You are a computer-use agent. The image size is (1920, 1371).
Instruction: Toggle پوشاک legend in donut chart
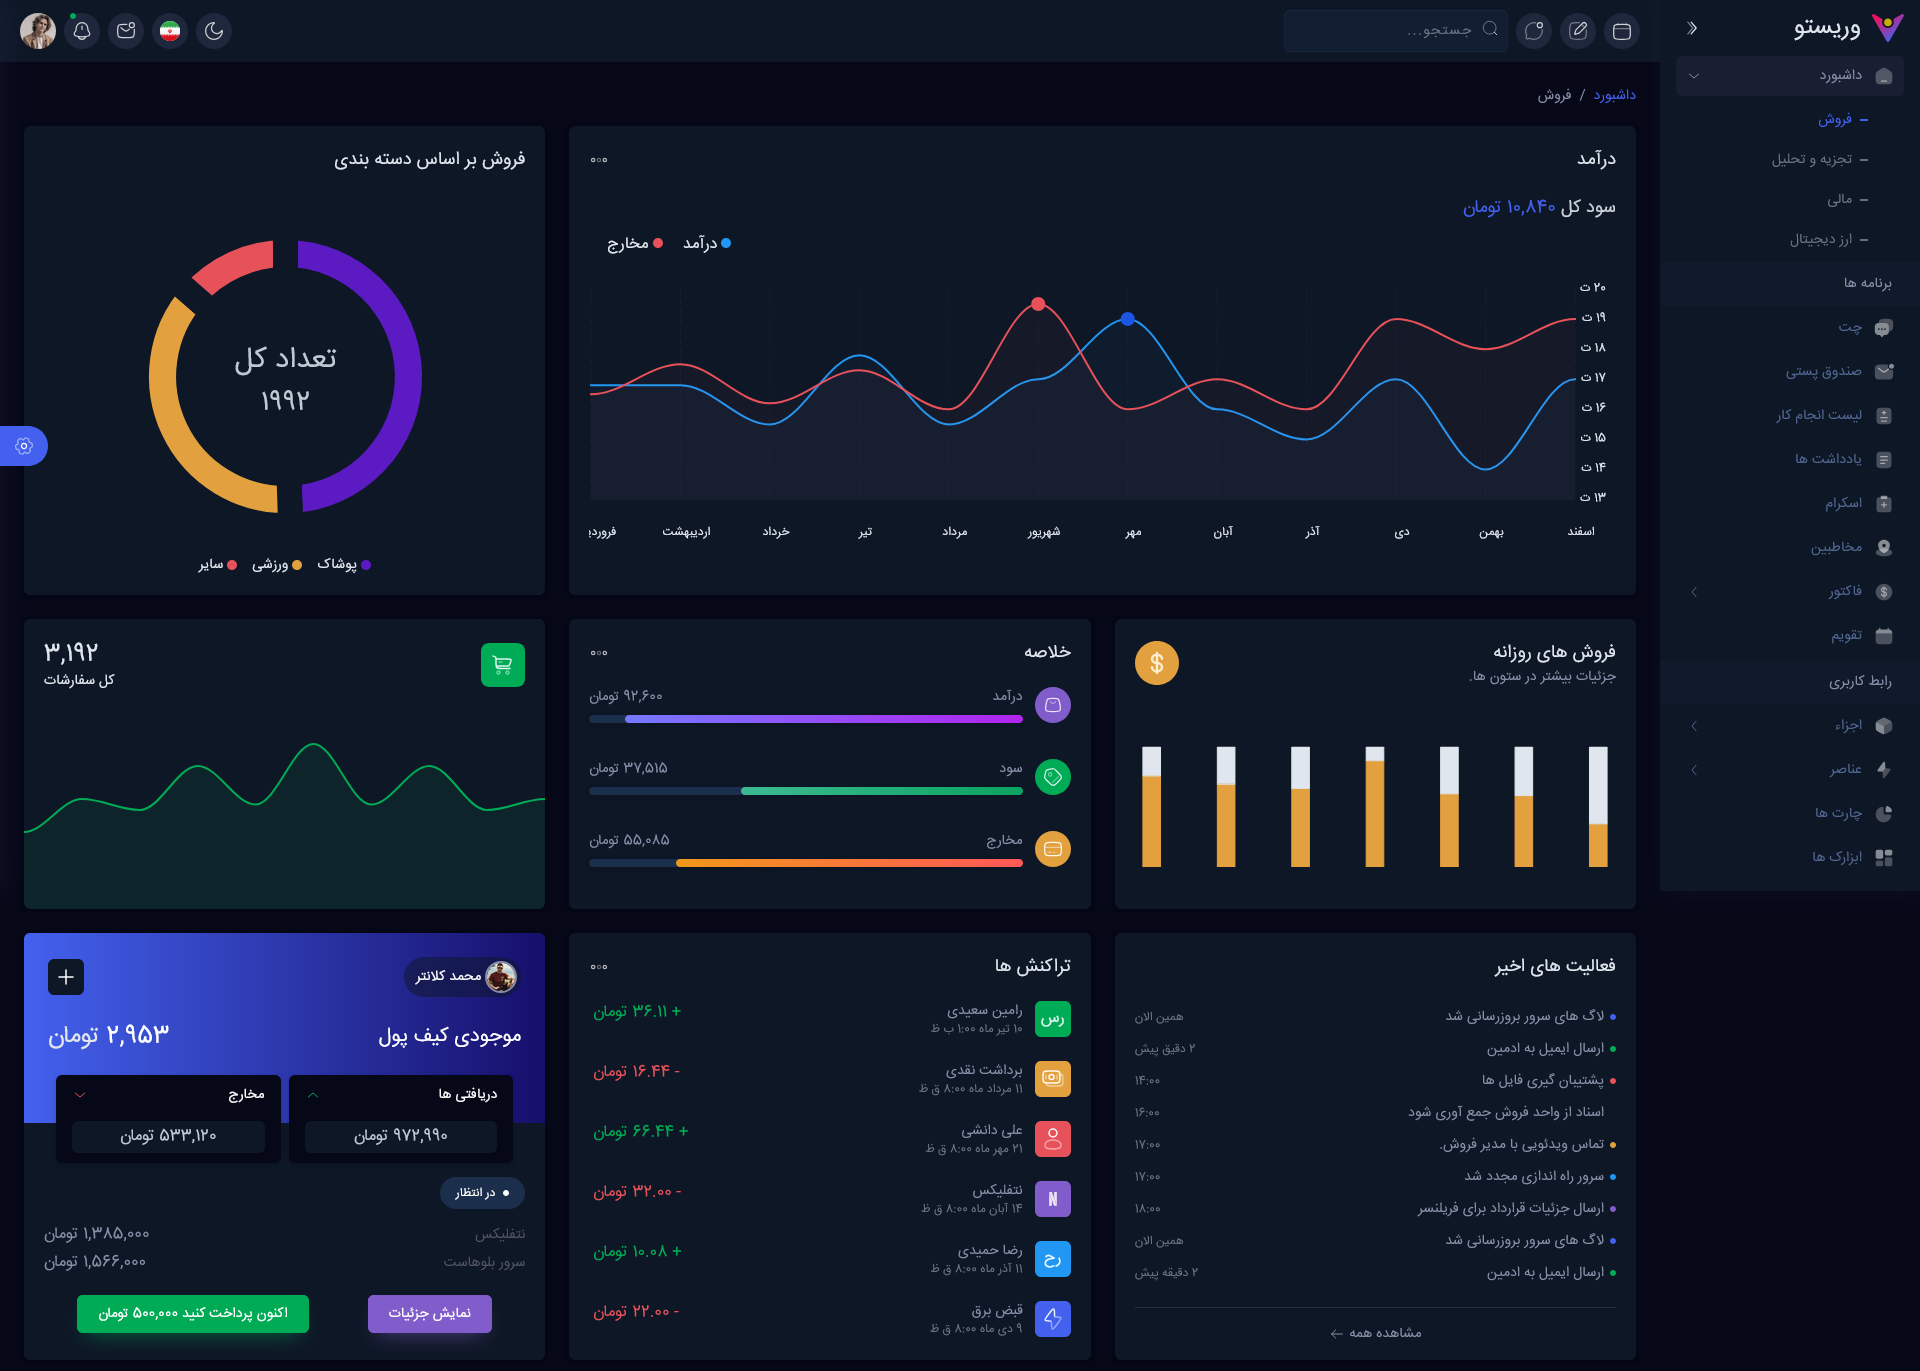click(344, 565)
